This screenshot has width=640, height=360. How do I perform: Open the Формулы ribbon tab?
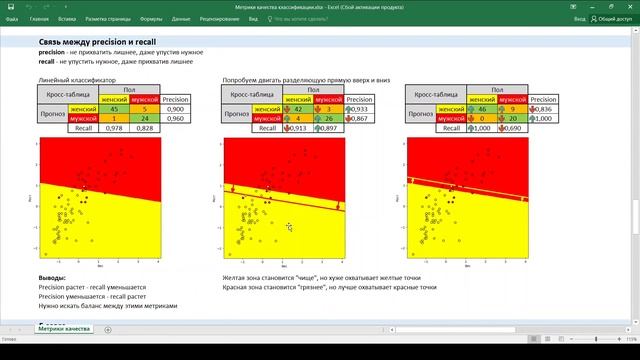(x=151, y=19)
